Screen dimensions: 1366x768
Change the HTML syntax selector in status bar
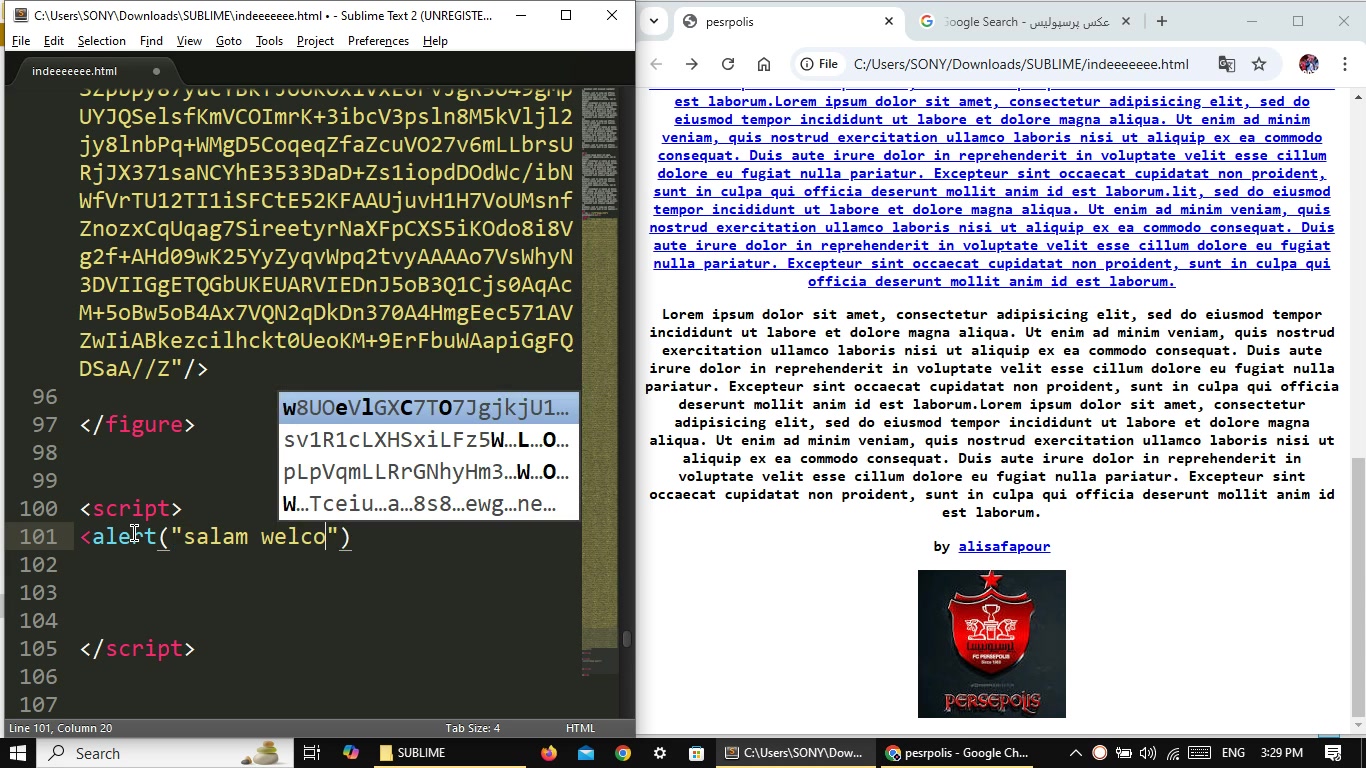pos(580,728)
